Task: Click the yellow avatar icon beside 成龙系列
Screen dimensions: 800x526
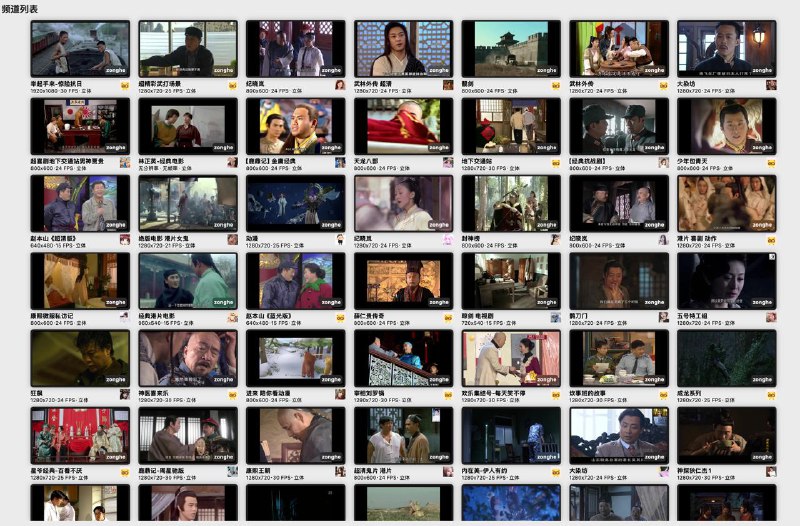Action: coord(771,394)
